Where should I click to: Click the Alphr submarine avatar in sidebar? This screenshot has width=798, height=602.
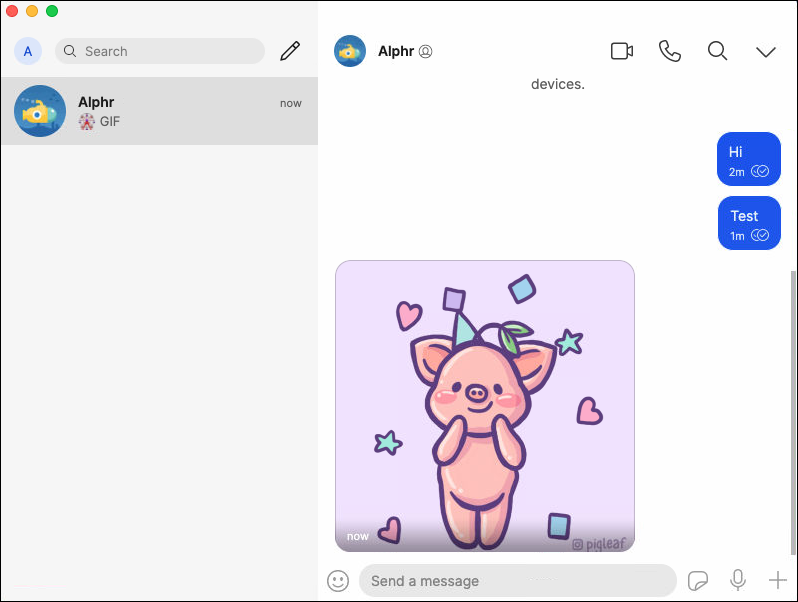click(x=40, y=111)
